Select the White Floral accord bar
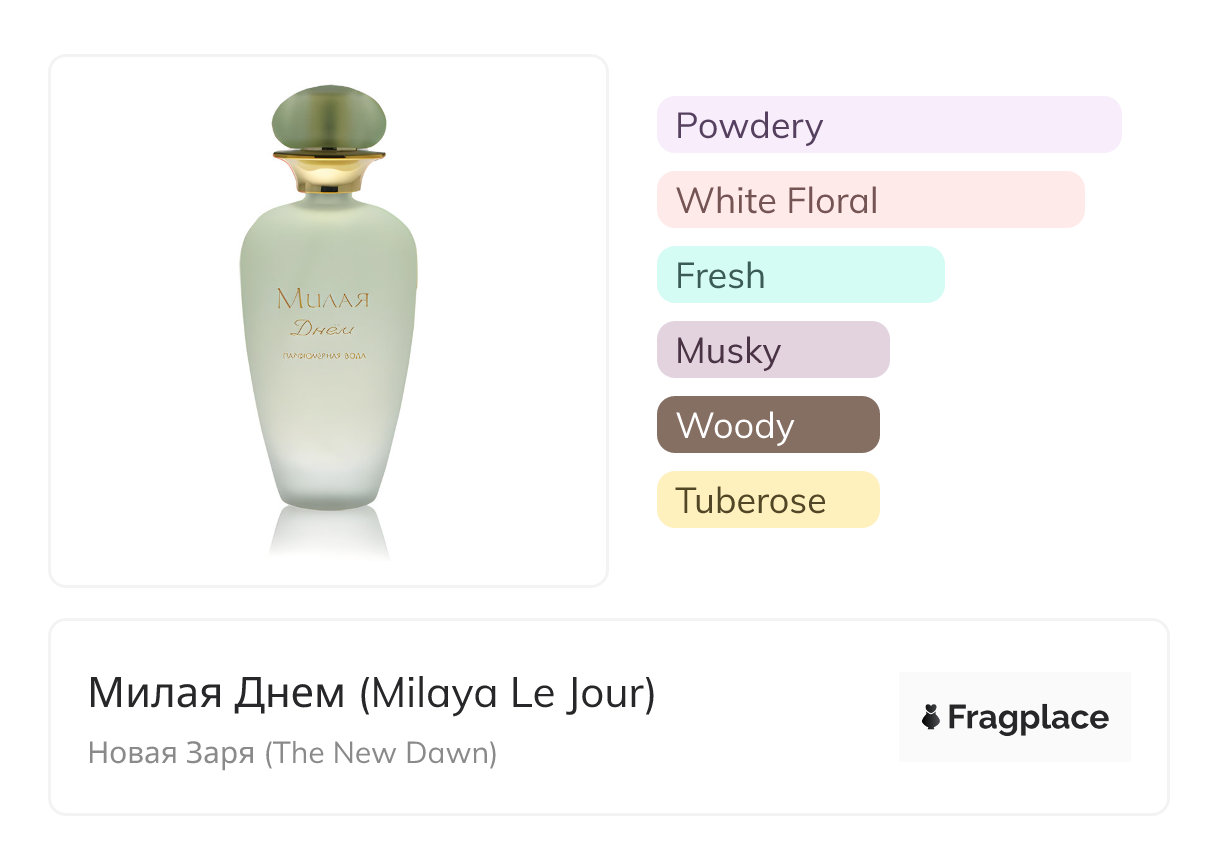The width and height of the screenshot is (1218, 864). [x=870, y=200]
